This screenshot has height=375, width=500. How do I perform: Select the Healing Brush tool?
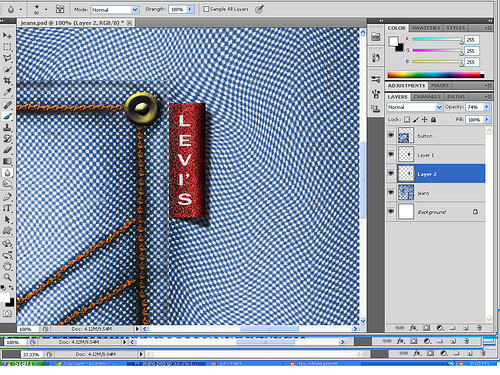7,105
